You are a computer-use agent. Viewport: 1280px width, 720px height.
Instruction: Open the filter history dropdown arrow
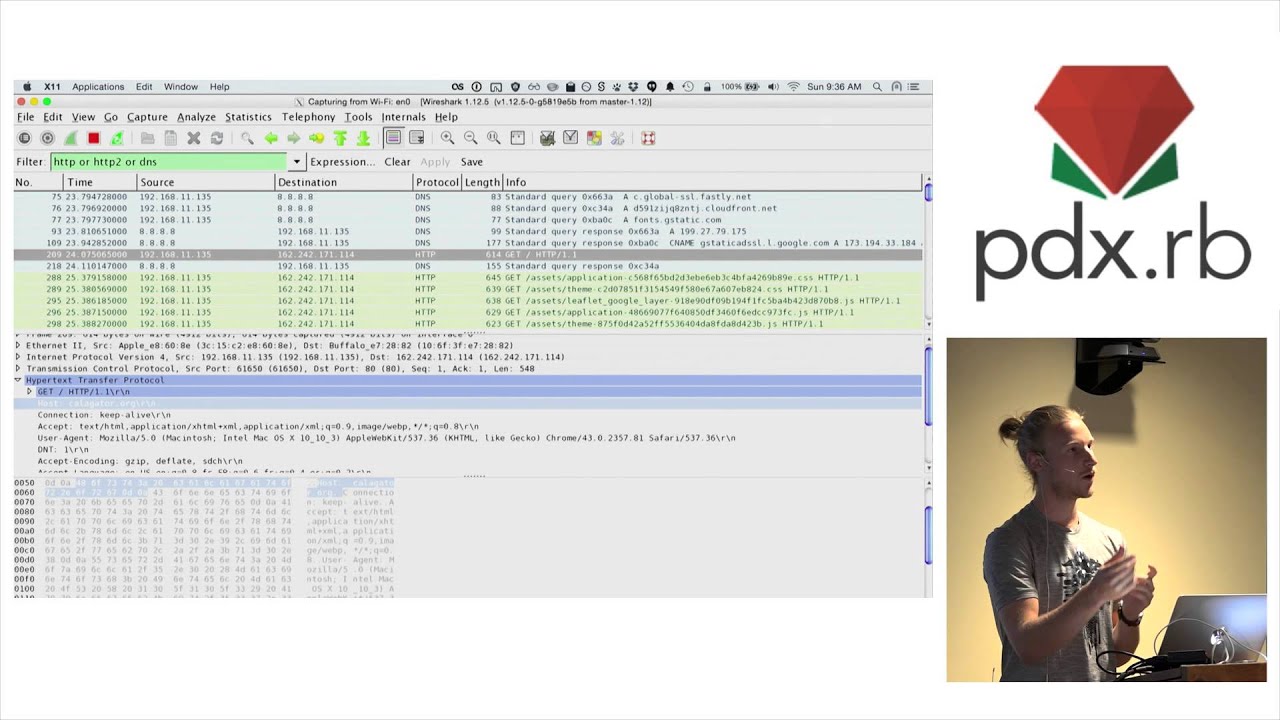click(296, 162)
